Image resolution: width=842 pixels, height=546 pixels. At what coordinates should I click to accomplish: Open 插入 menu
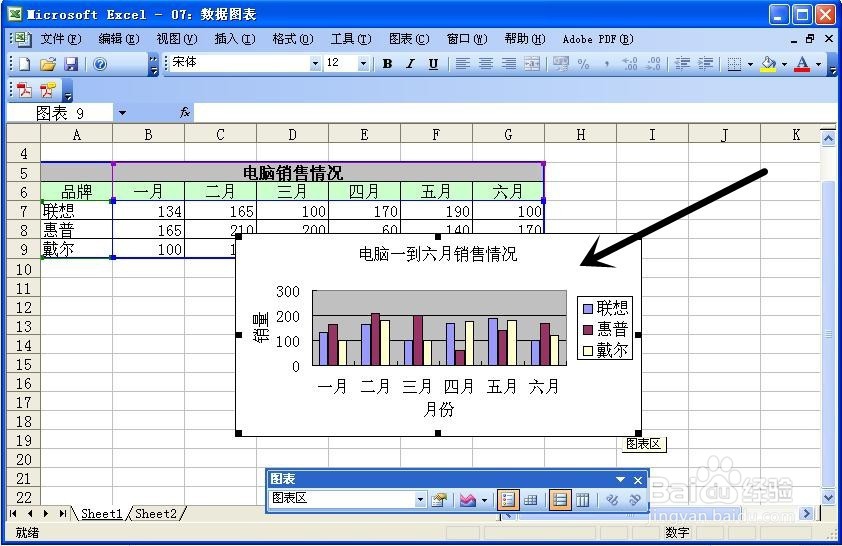pos(235,39)
